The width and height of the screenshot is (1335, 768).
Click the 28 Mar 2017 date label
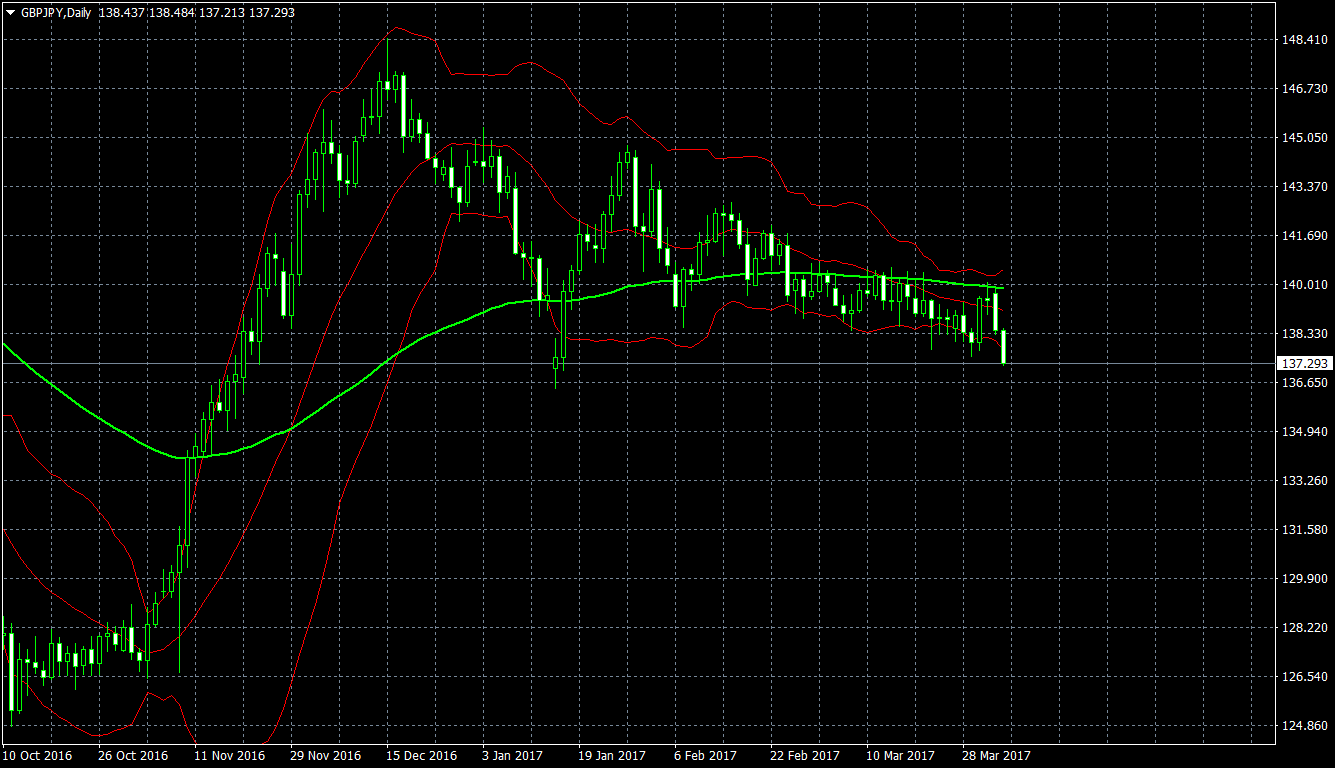tap(997, 756)
